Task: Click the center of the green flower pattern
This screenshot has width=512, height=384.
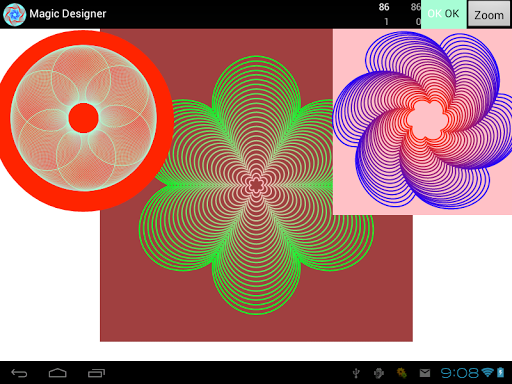Action: point(256,185)
